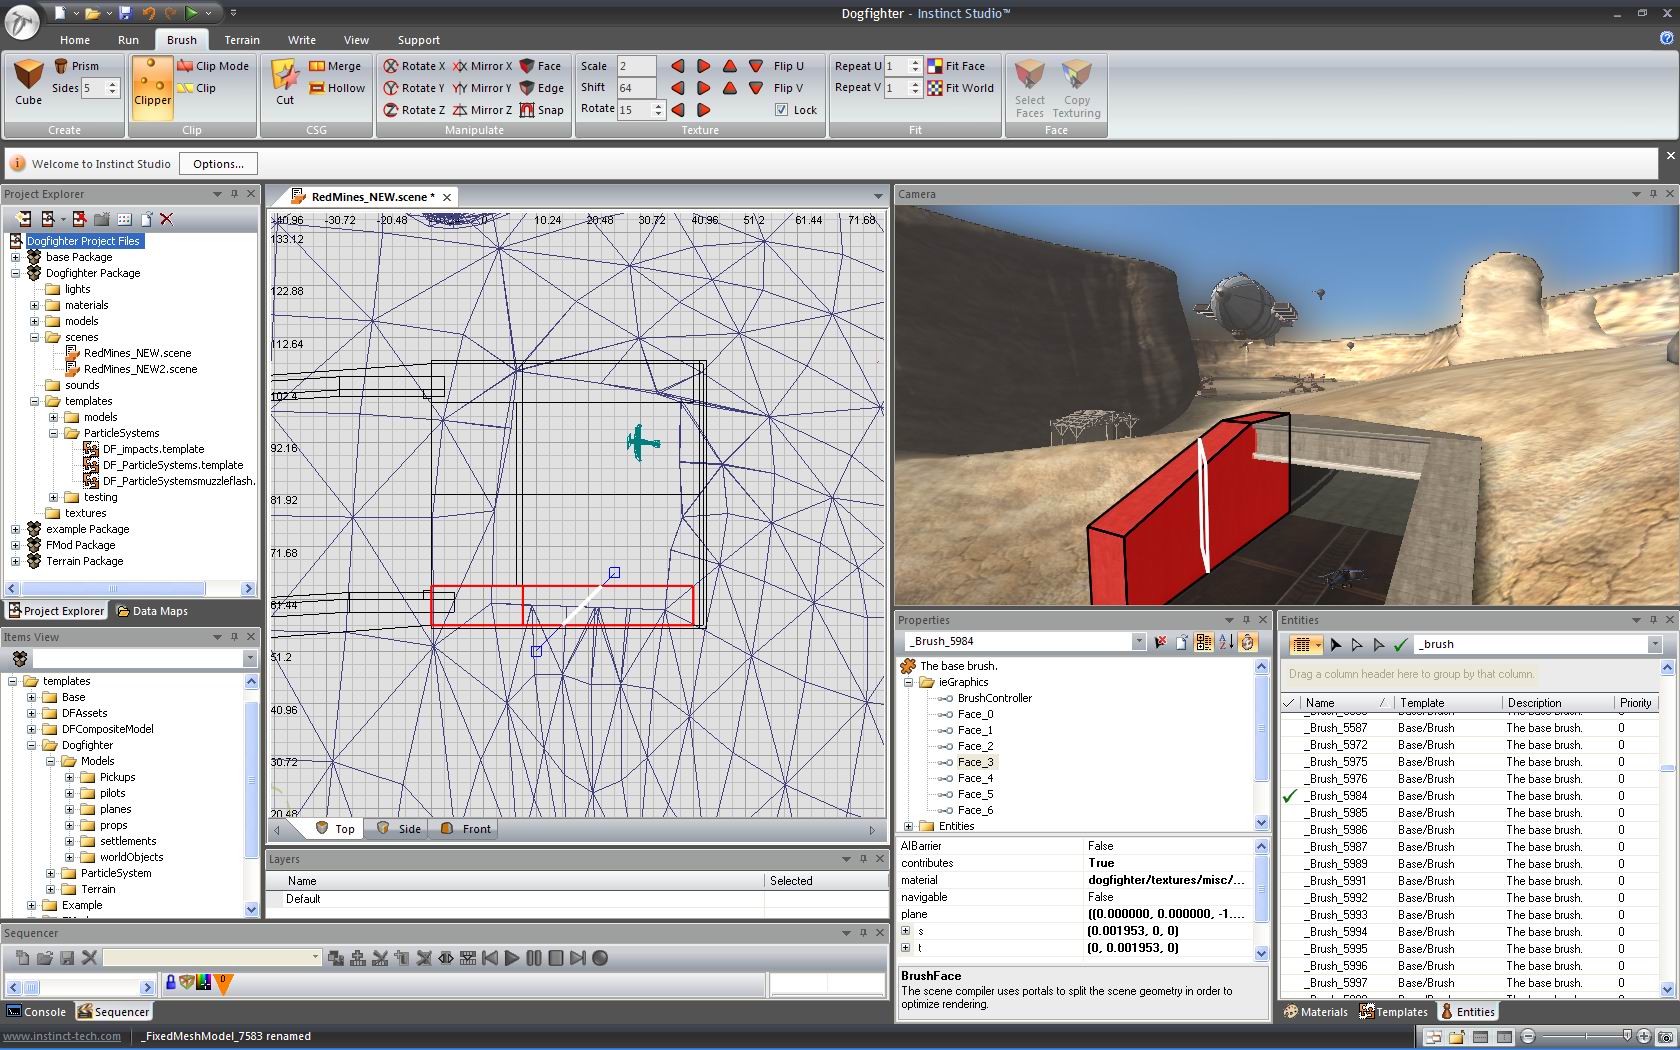Image resolution: width=1680 pixels, height=1050 pixels.
Task: Switch to Face manipulation mode
Action: pyautogui.click(x=540, y=66)
